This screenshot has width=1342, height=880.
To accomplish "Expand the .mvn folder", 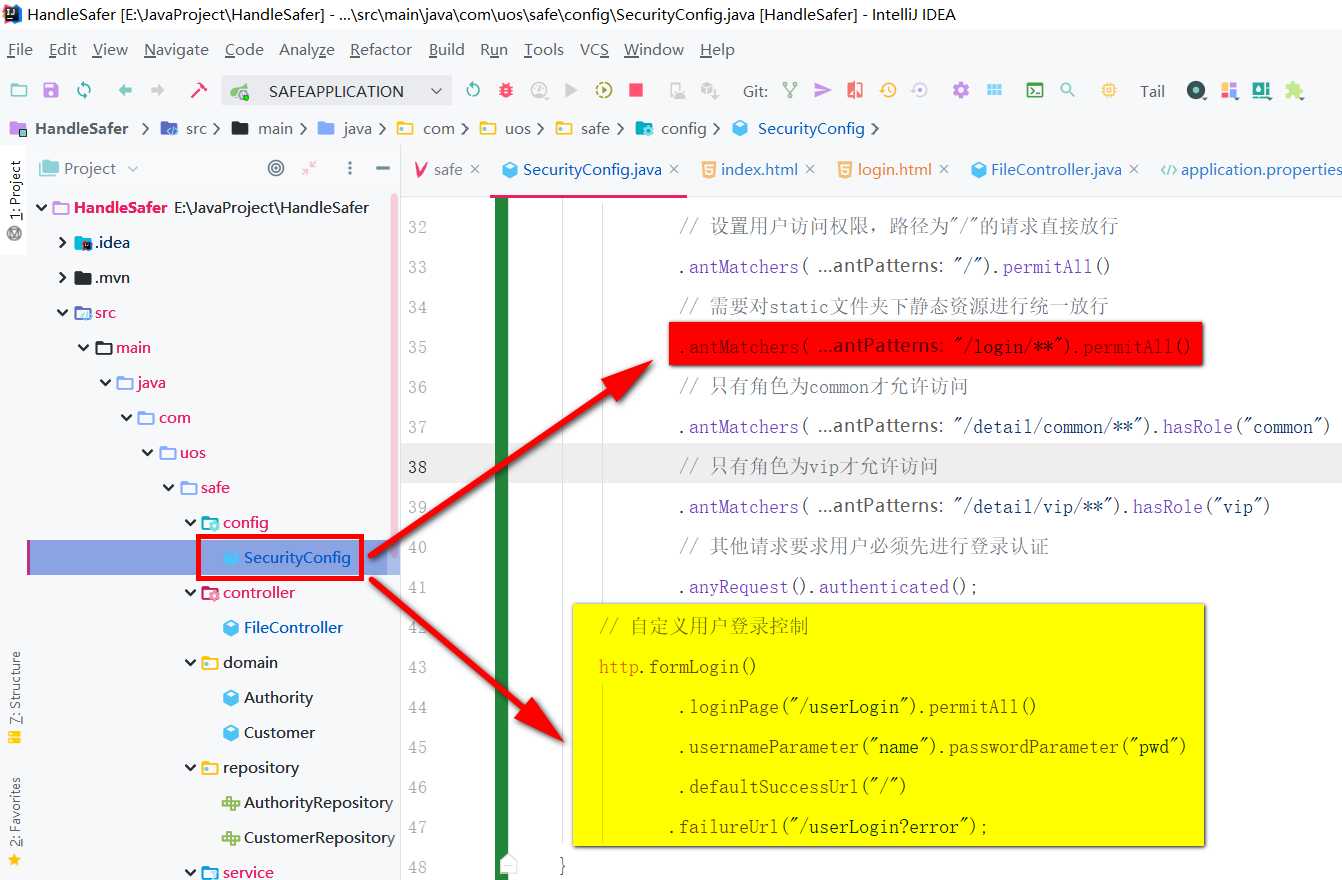I will [63, 278].
